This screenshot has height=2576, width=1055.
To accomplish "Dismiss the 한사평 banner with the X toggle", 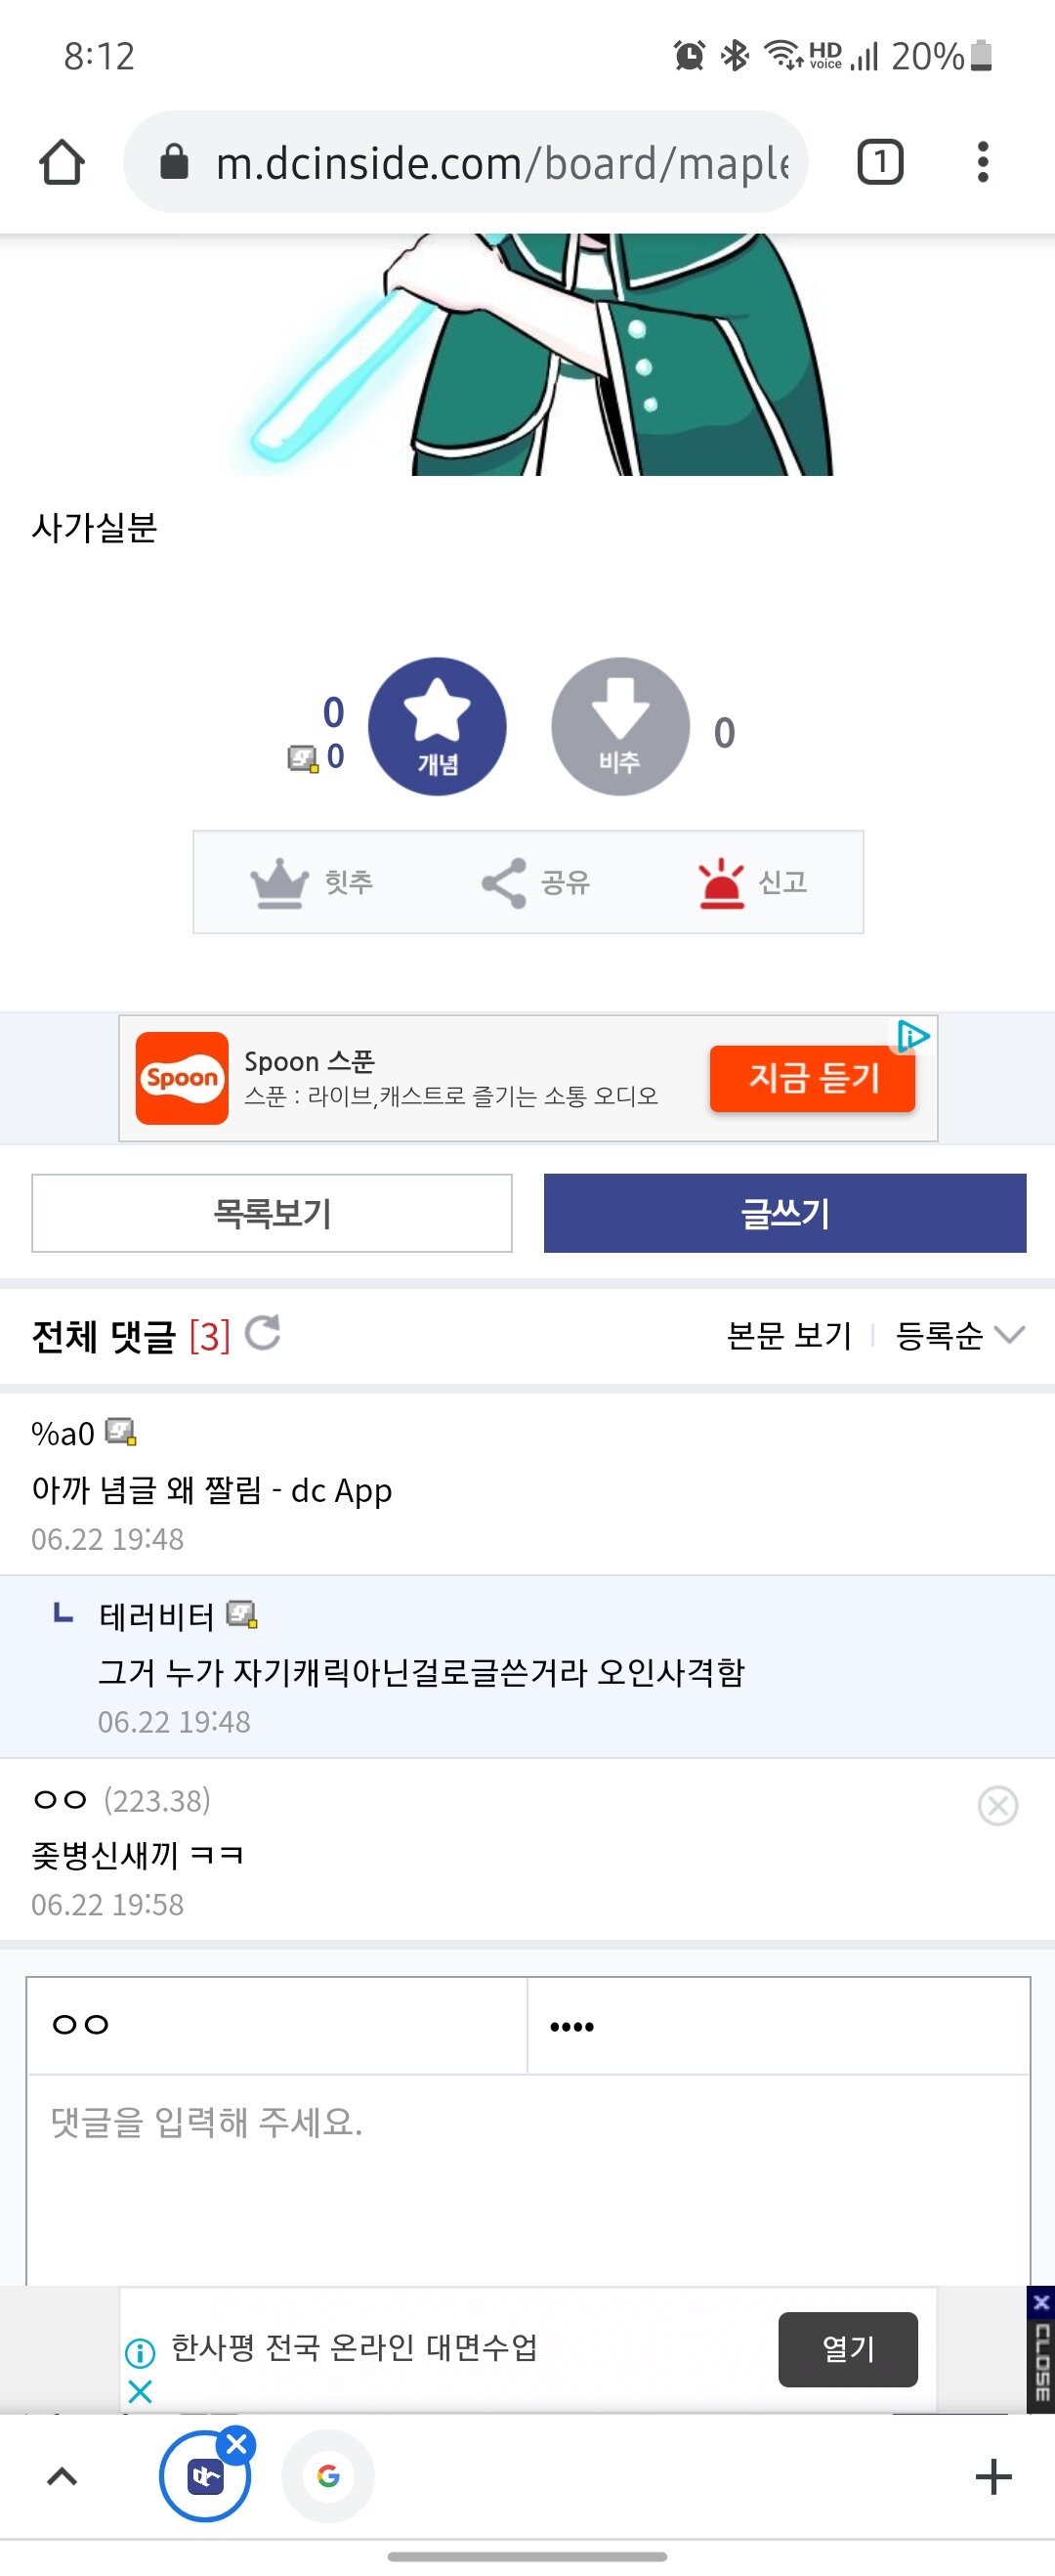I will click(x=141, y=2391).
